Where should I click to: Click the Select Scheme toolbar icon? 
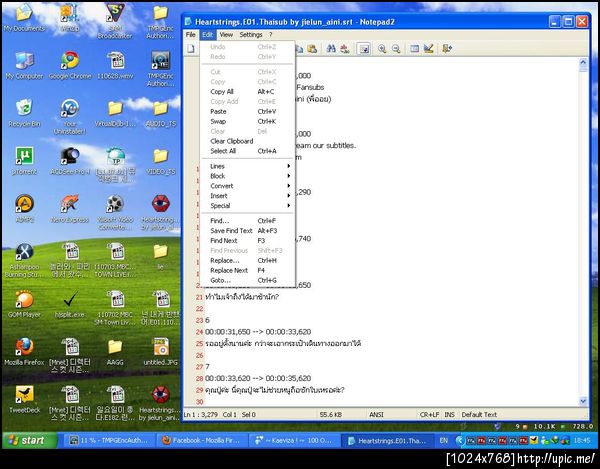pyautogui.click(x=414, y=49)
